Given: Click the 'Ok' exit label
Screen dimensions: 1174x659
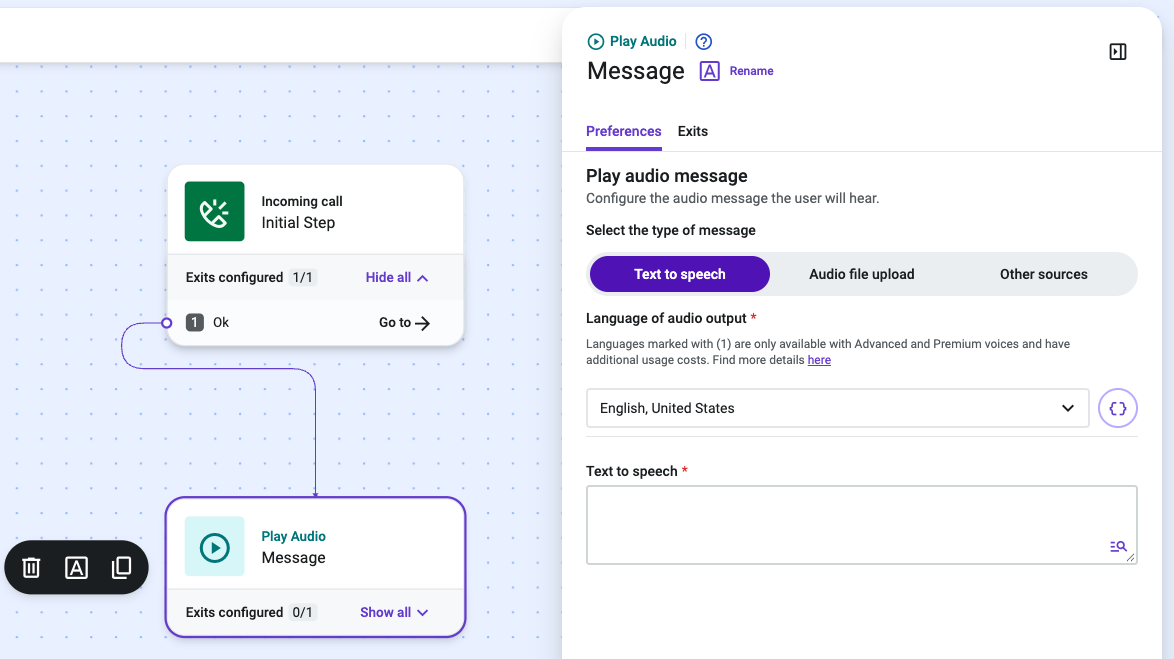Looking at the screenshot, I should pyautogui.click(x=221, y=323).
